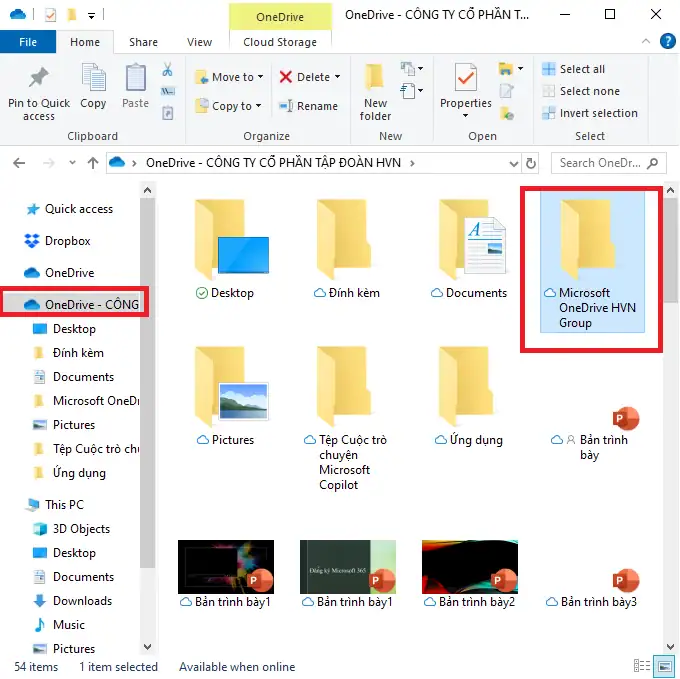Click the Cut scissors icon

(x=168, y=70)
